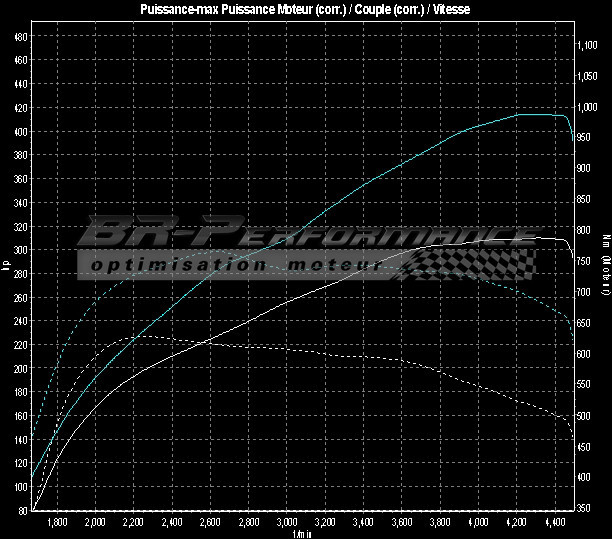The width and height of the screenshot is (612, 539).
Task: Click the 80 tick on the hp axis
Action: [22, 511]
